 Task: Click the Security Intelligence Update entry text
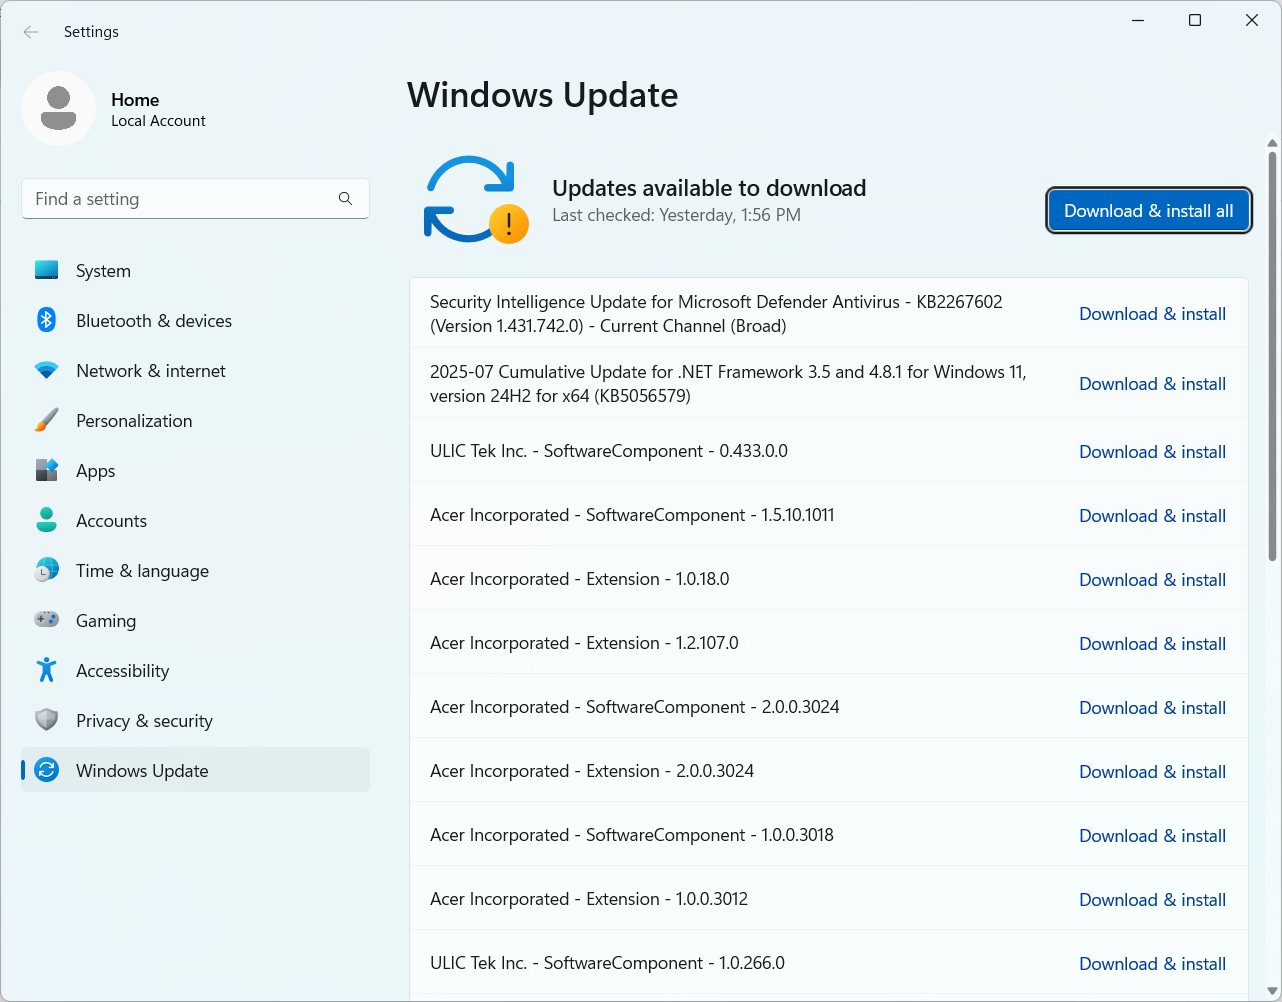[x=716, y=314]
